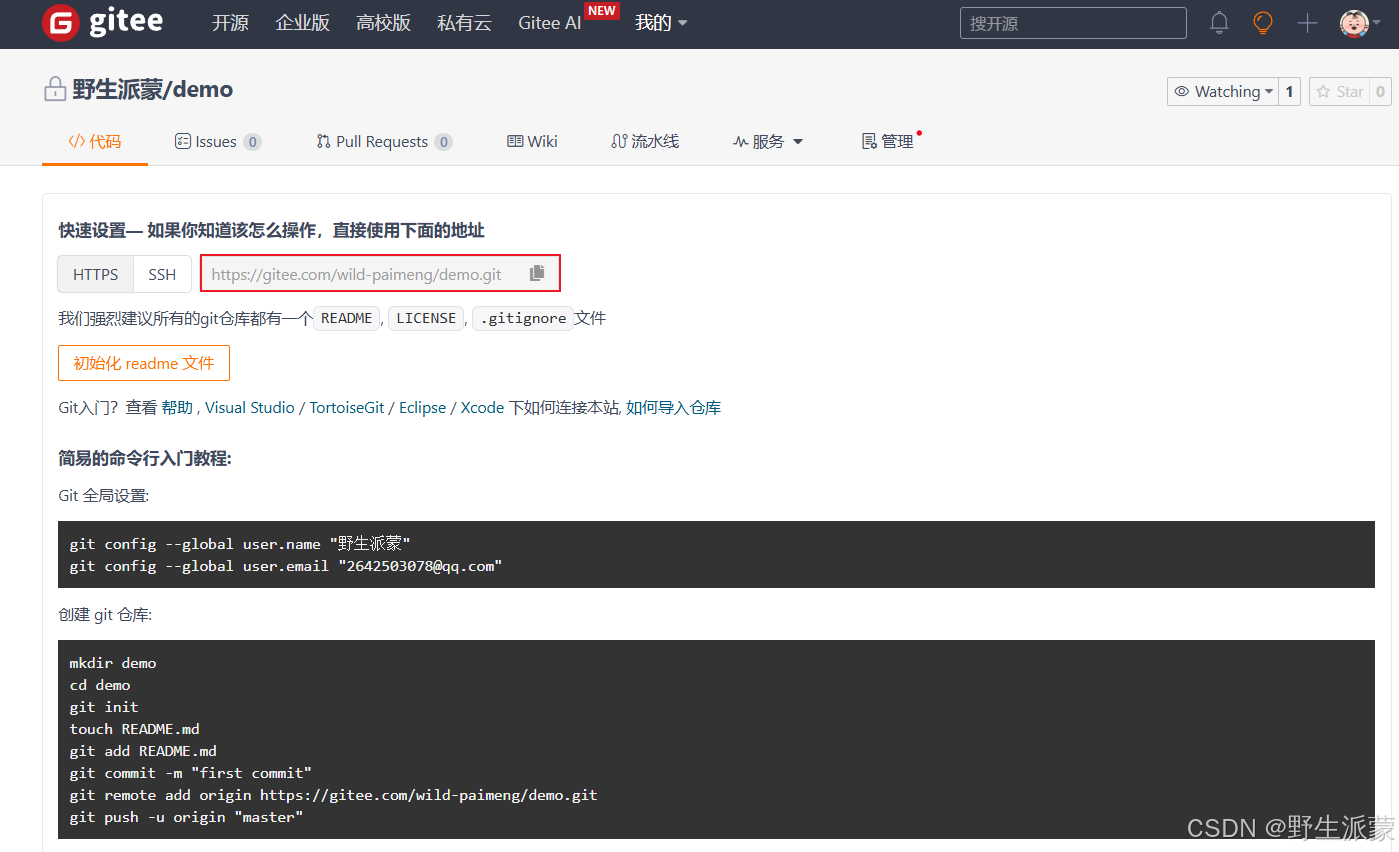1399x852 pixels.
Task: Click the 初始化 readme 文件 button
Action: click(x=144, y=363)
